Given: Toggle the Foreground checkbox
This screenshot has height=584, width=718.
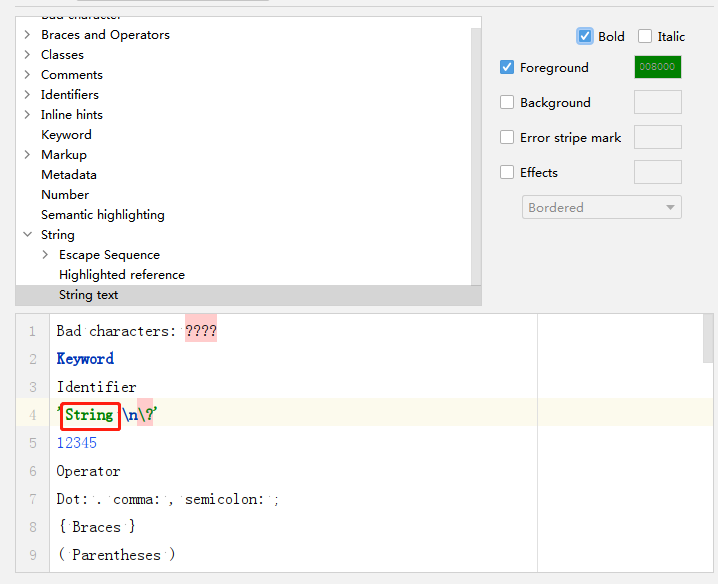Looking at the screenshot, I should pos(506,67).
